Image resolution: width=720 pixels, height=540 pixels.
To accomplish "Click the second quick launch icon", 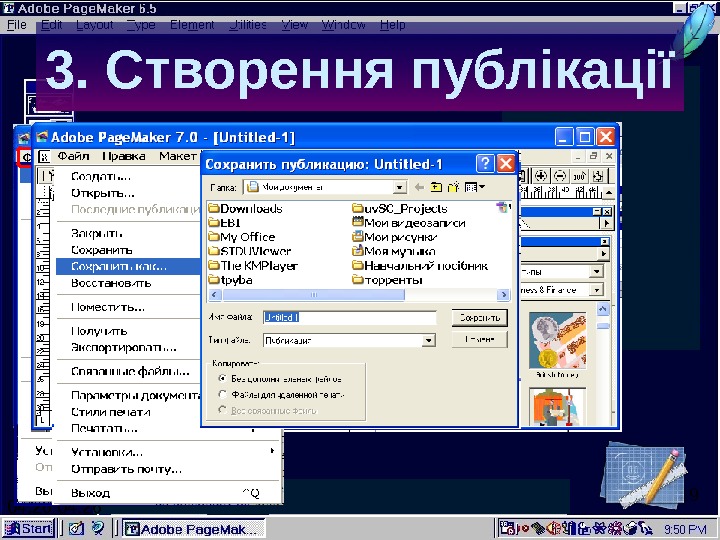I will [98, 529].
